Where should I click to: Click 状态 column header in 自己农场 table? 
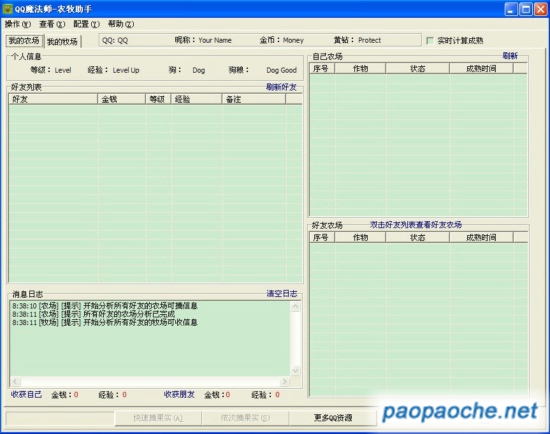coord(417,68)
